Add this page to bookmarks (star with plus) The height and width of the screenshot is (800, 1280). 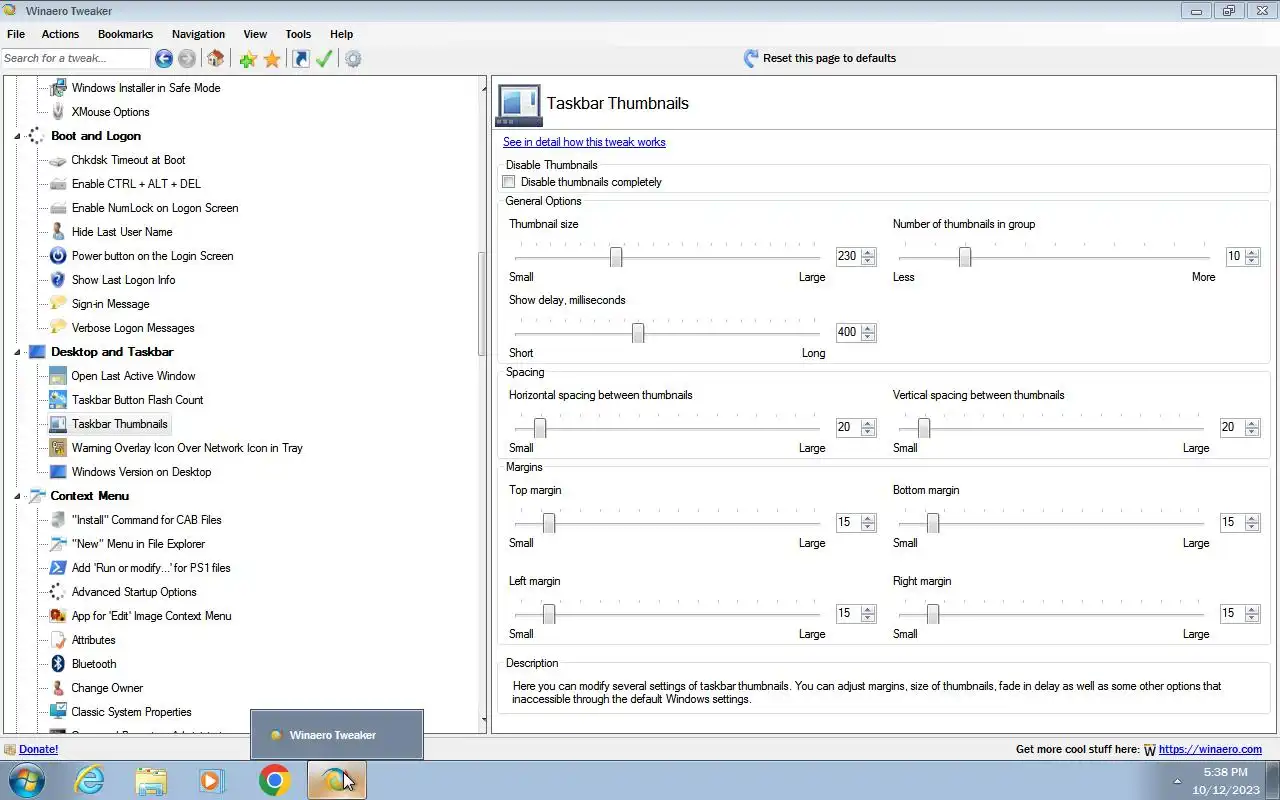click(x=248, y=59)
